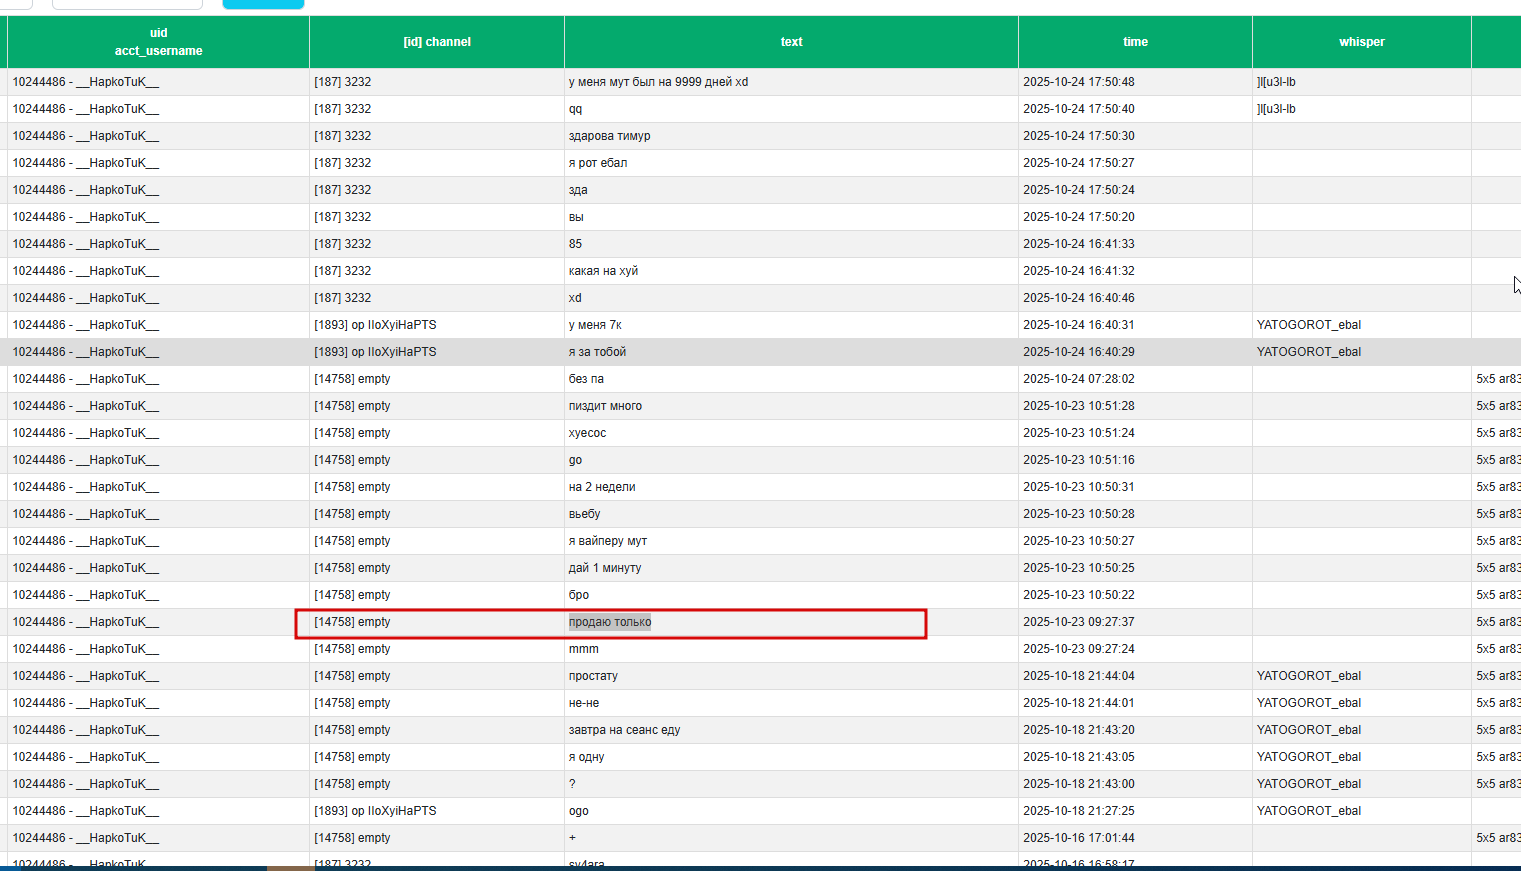The height and width of the screenshot is (871, 1521).
Task: Select the "time" column header
Action: tap(1135, 42)
